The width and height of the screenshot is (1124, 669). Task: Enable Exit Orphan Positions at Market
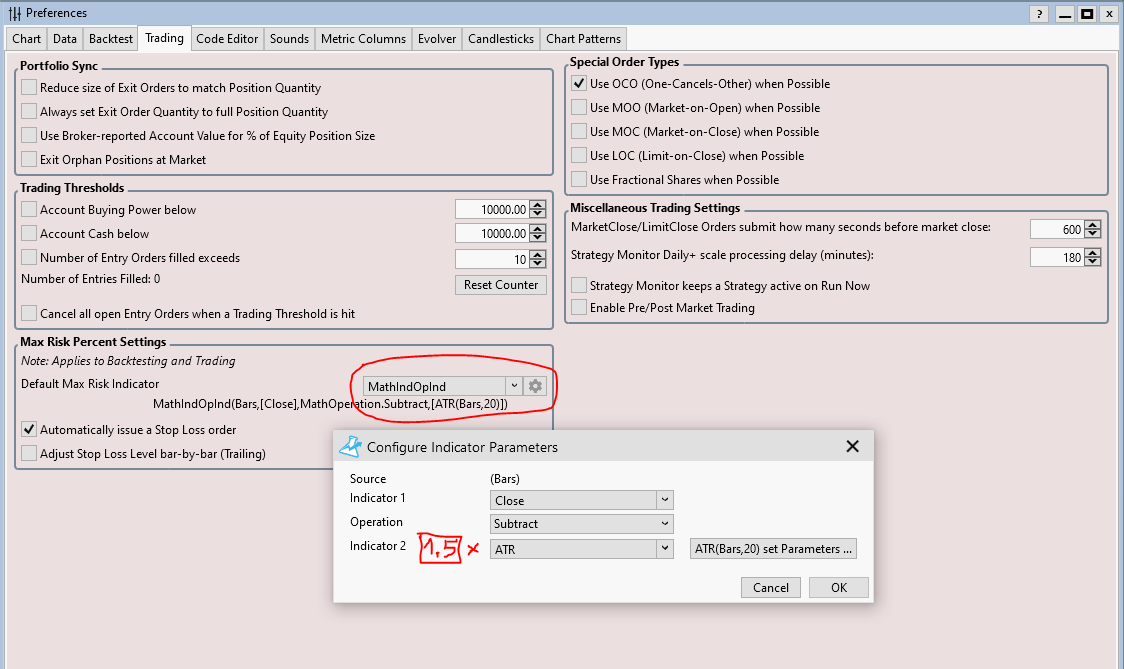click(x=29, y=160)
